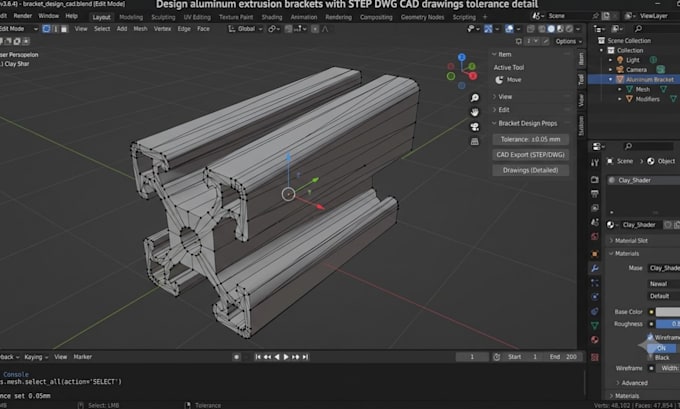This screenshot has width=680, height=409.
Task: Open Global transform orientation dropdown
Action: (x=245, y=29)
